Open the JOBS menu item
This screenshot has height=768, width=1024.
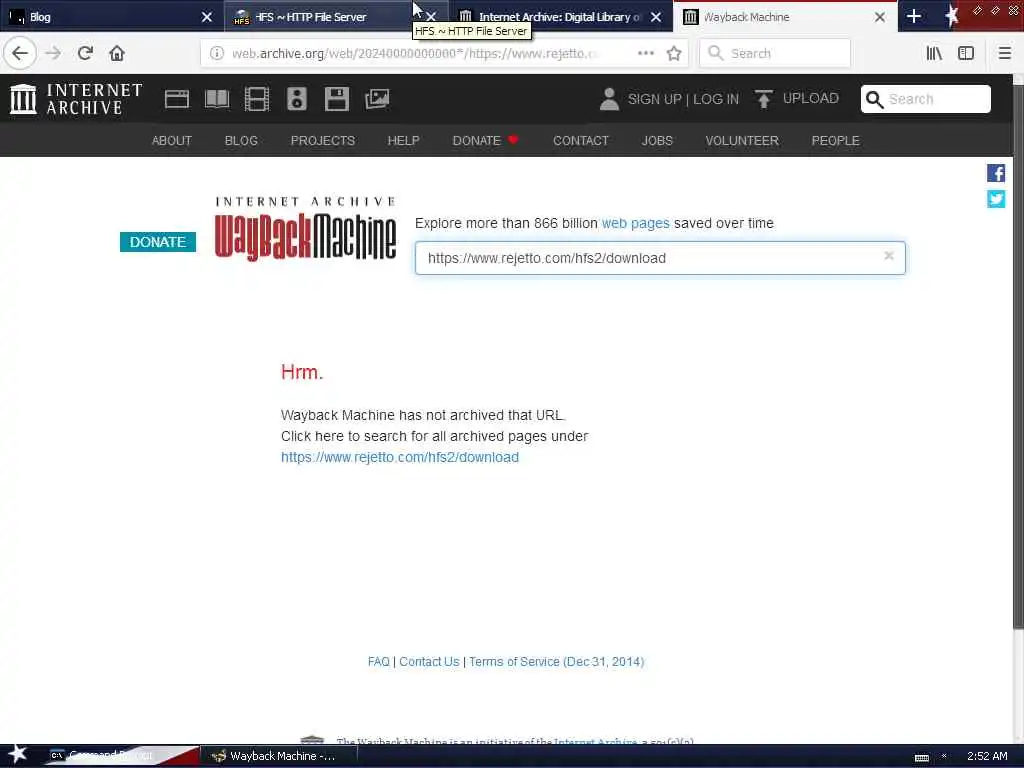657,140
